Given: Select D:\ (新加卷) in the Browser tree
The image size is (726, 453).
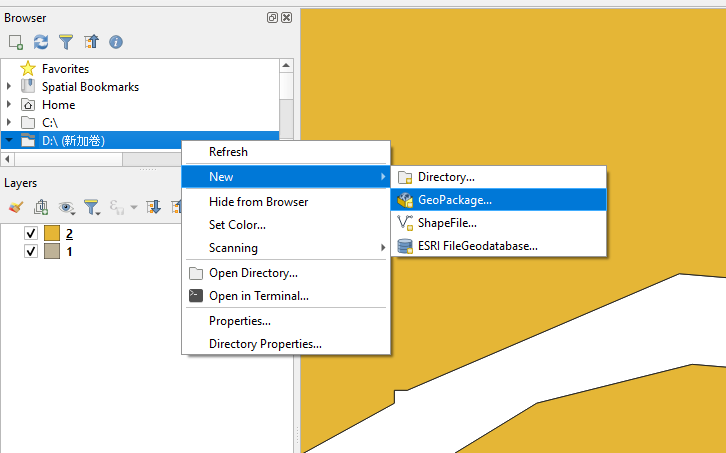Looking at the screenshot, I should pyautogui.click(x=73, y=141).
